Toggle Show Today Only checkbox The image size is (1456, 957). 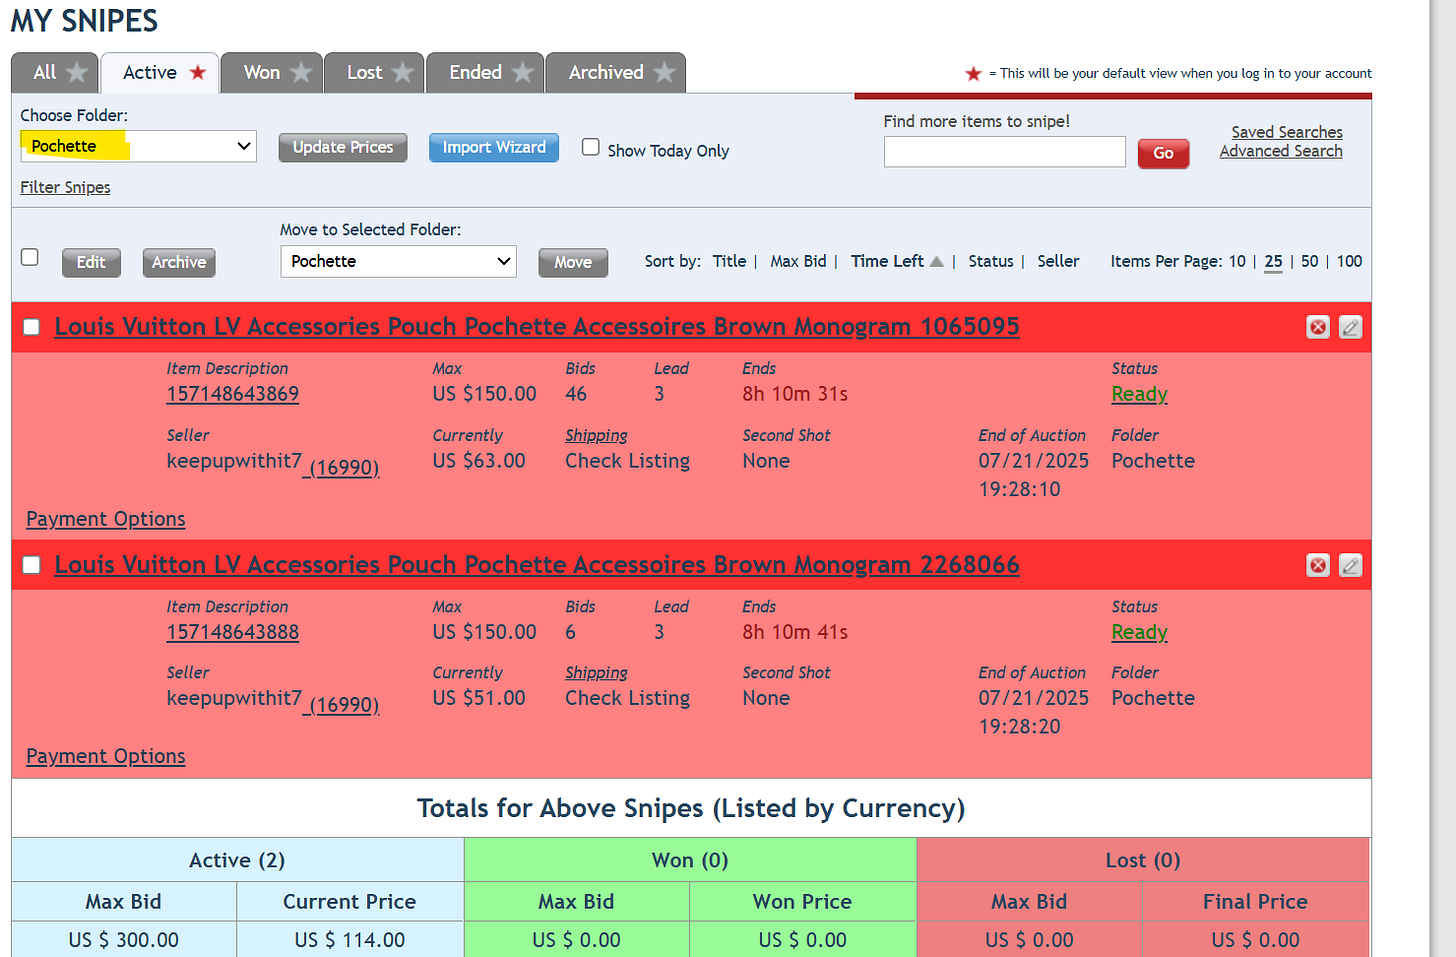pos(591,147)
